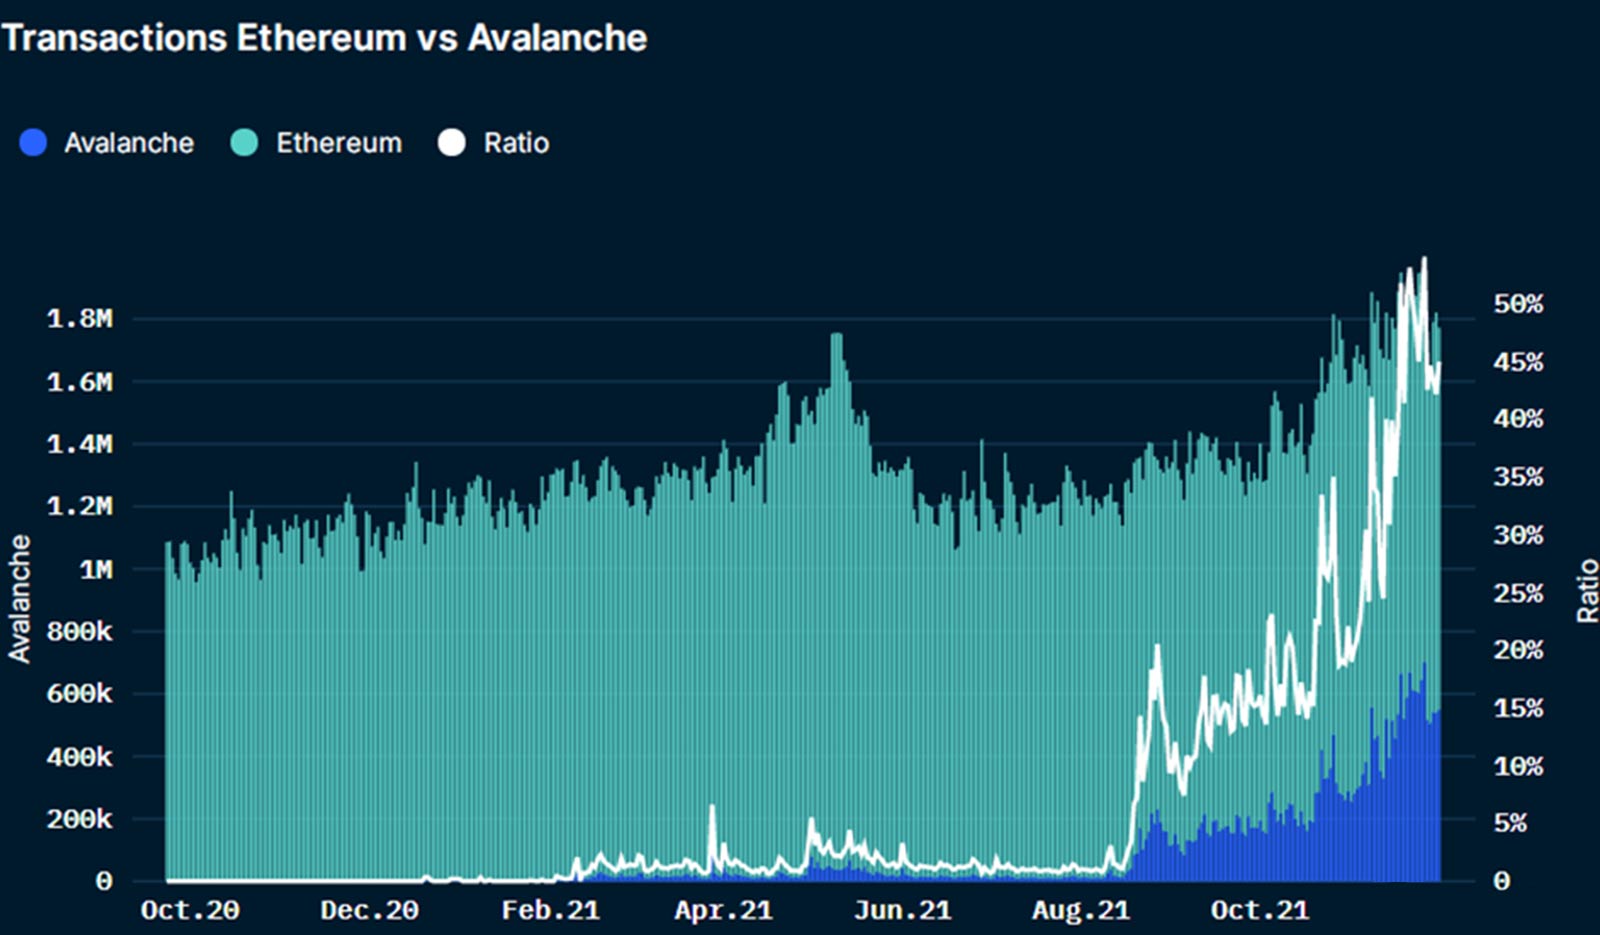The width and height of the screenshot is (1600, 935).
Task: Click the 15% right axis label
Action: click(1518, 708)
